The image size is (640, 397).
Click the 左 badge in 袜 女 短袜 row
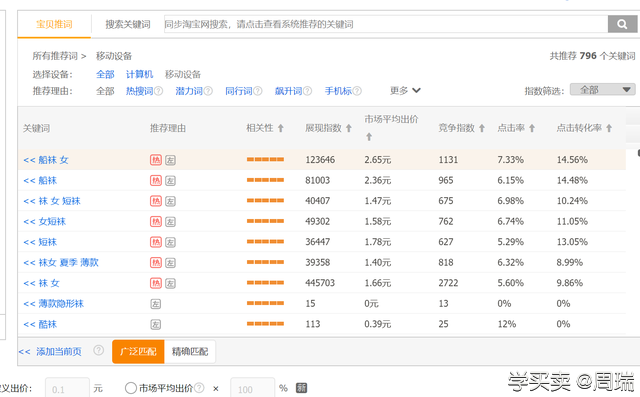tap(171, 201)
